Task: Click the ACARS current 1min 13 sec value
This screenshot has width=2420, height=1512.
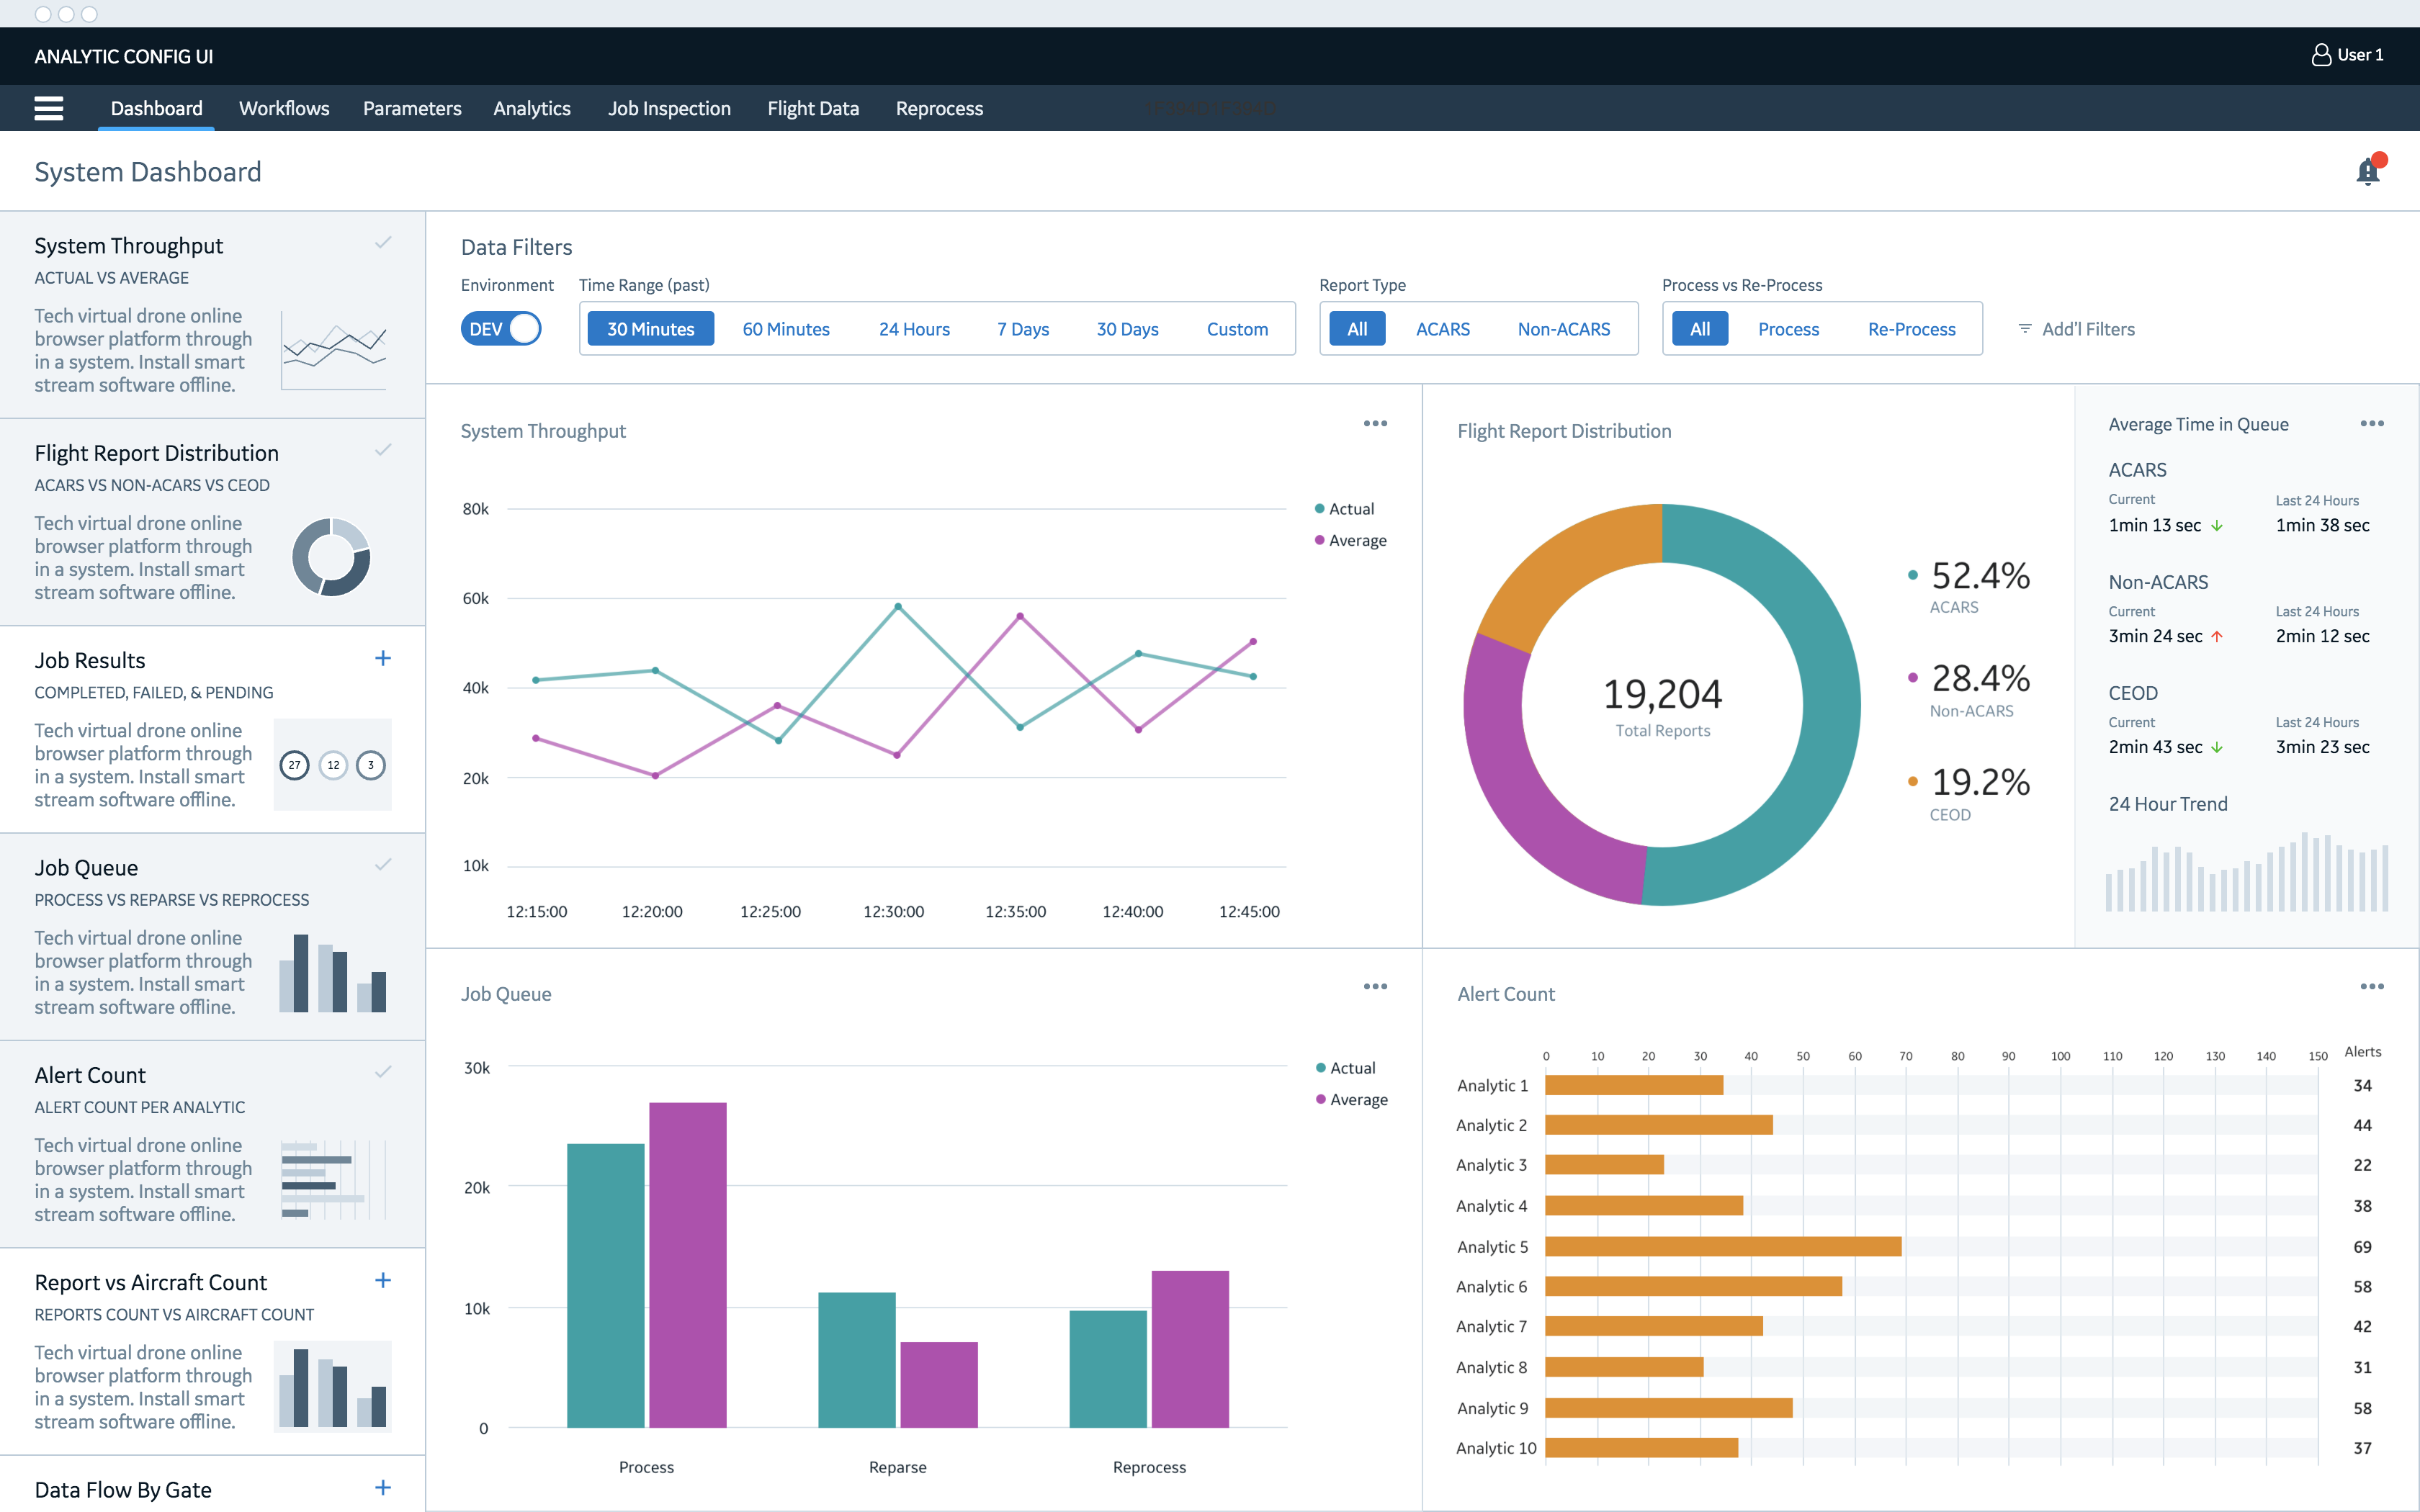Action: click(2155, 525)
